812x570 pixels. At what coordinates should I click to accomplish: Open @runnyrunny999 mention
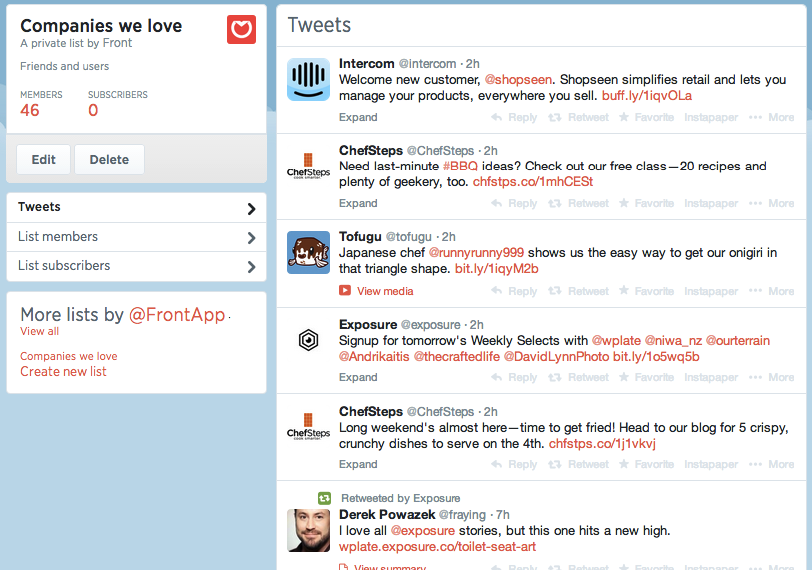point(476,253)
